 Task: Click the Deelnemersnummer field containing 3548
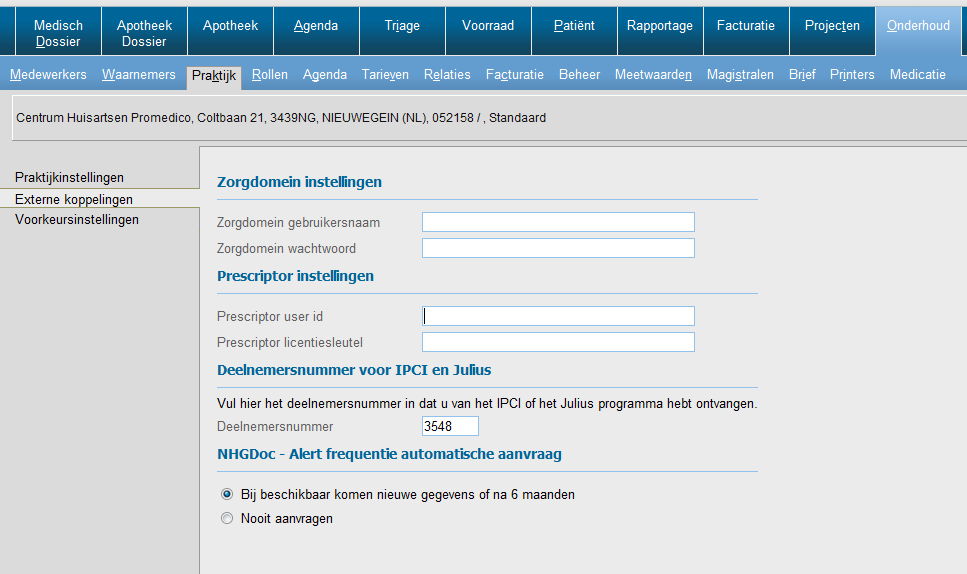[x=450, y=426]
